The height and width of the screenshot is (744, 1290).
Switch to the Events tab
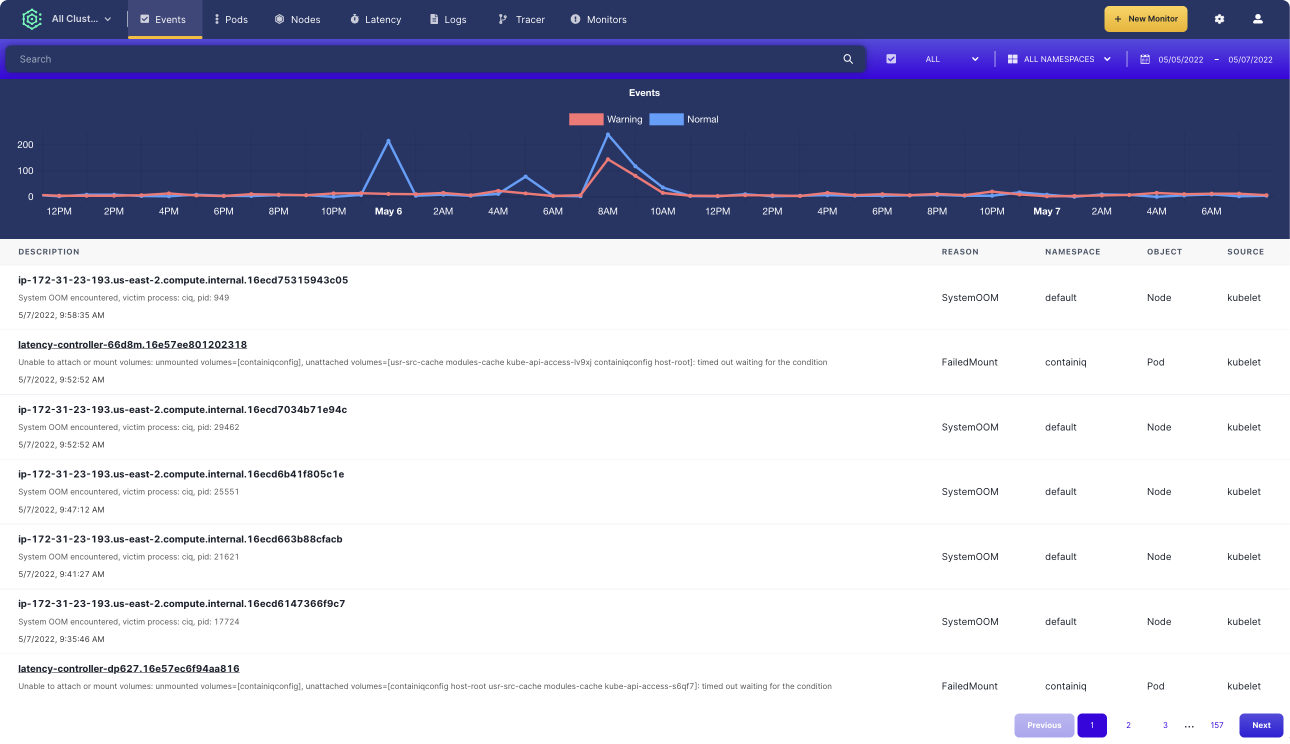164,19
